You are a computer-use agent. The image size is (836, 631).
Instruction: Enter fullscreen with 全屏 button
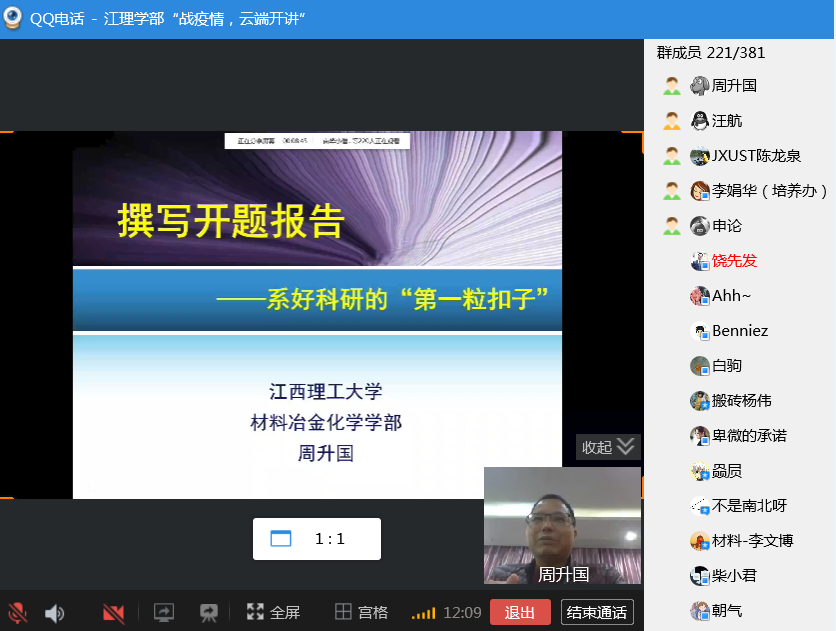[x=273, y=612]
